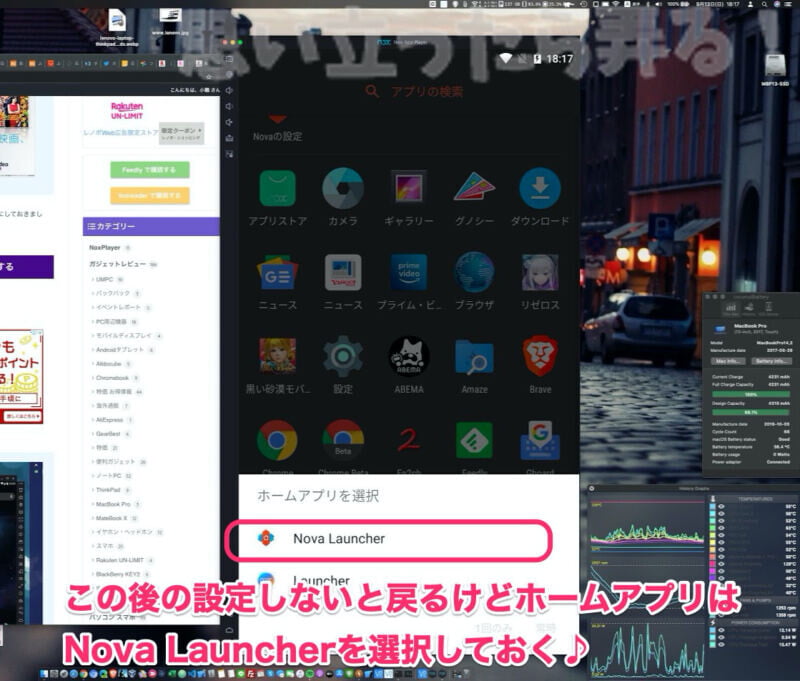This screenshot has height=681, width=800.
Task: Open the ガジェットレビュー category link
Action: [x=117, y=264]
